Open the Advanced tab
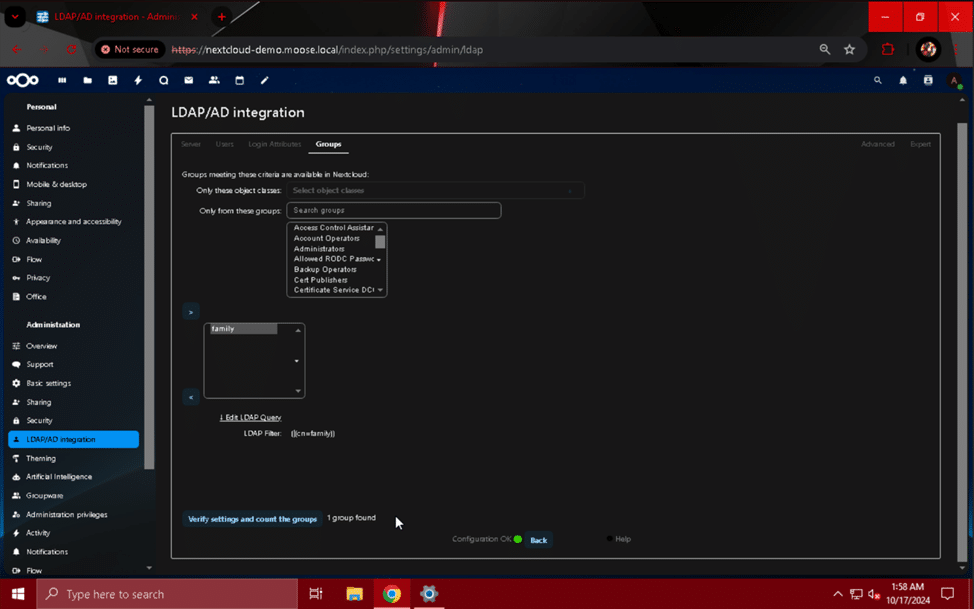This screenshot has height=609, width=974. pos(878,144)
